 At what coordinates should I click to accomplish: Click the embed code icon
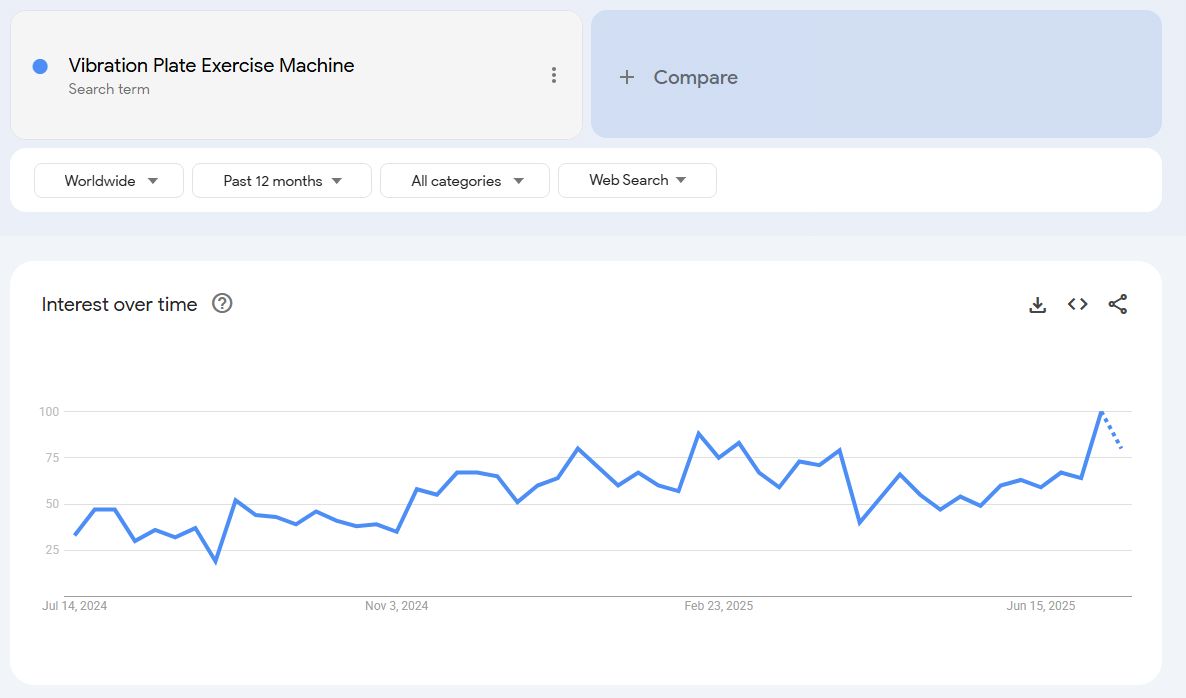(1077, 305)
